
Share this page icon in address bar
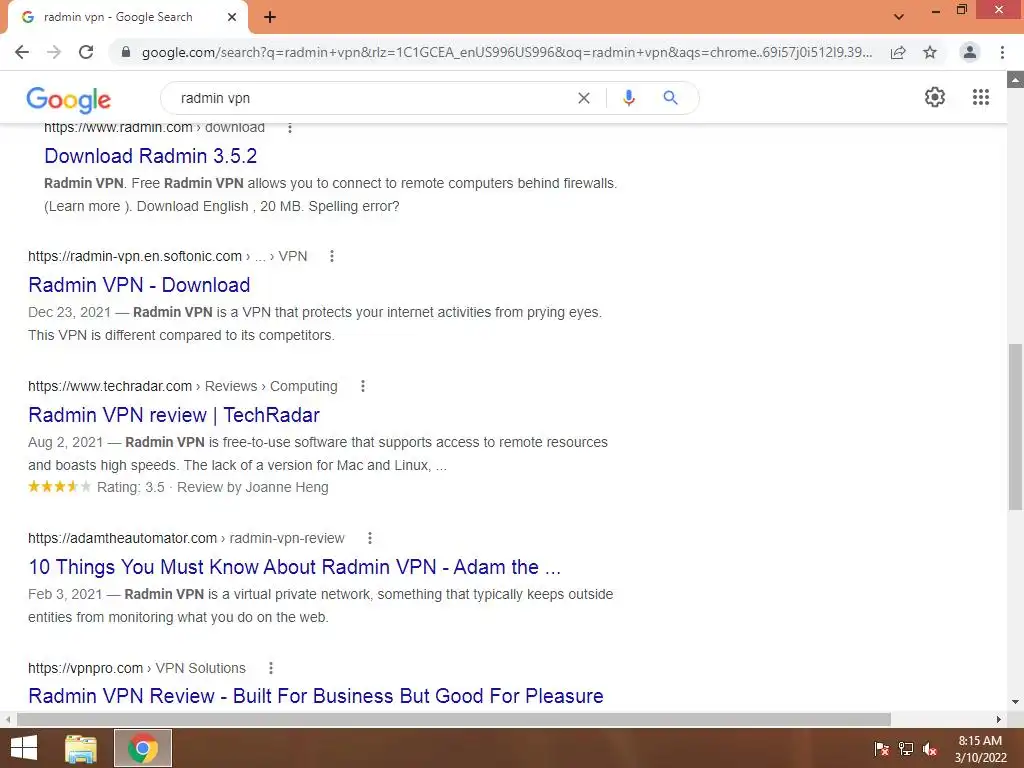coord(899,52)
